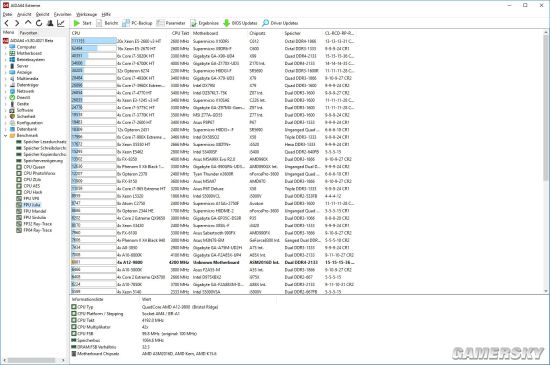Viewport: 550px width, 365px height.
Task: Open the Driver Updates search icon
Action: click(266, 23)
